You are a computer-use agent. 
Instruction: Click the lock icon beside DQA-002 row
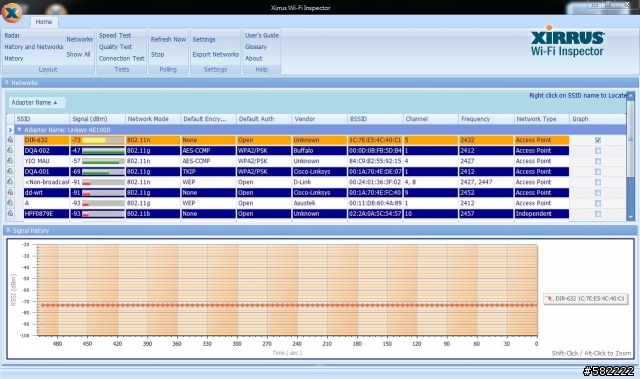coord(10,151)
